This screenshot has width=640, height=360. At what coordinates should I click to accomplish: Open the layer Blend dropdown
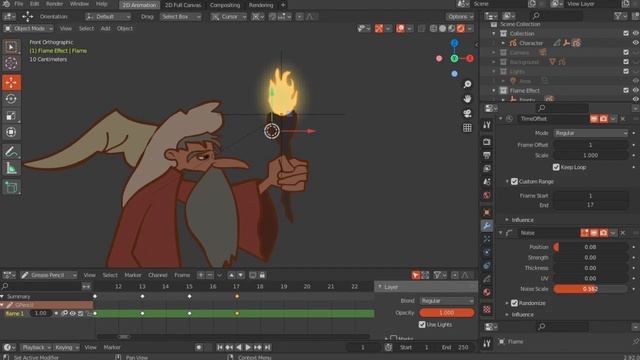coord(447,301)
